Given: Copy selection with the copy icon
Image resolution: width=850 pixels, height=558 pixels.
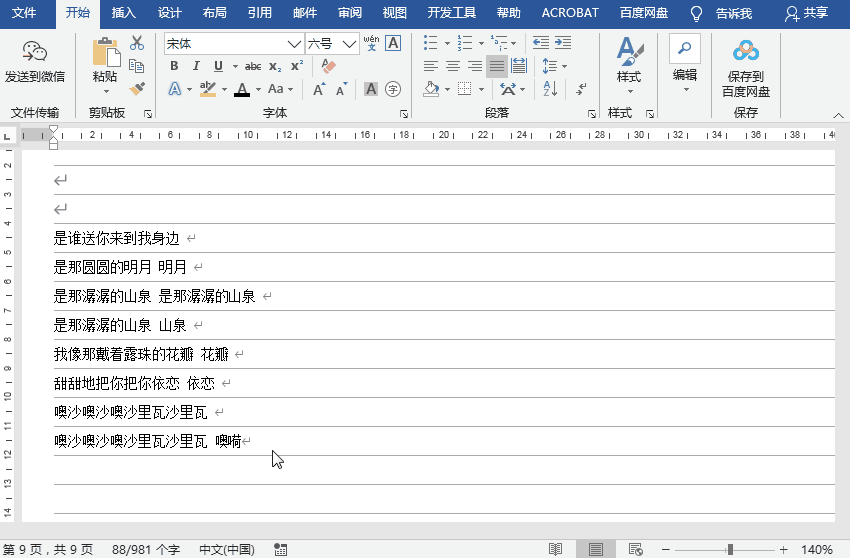Looking at the screenshot, I should click(x=137, y=66).
